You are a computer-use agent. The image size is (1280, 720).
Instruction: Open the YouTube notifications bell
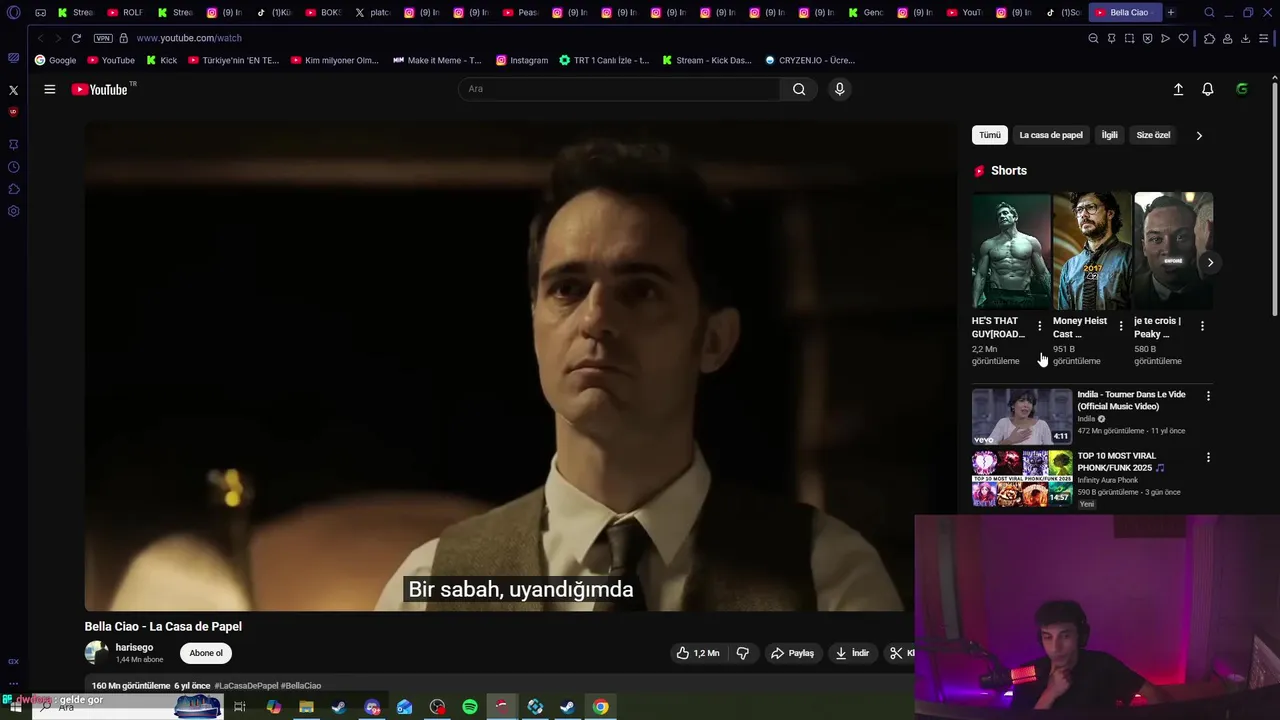[x=1208, y=89]
